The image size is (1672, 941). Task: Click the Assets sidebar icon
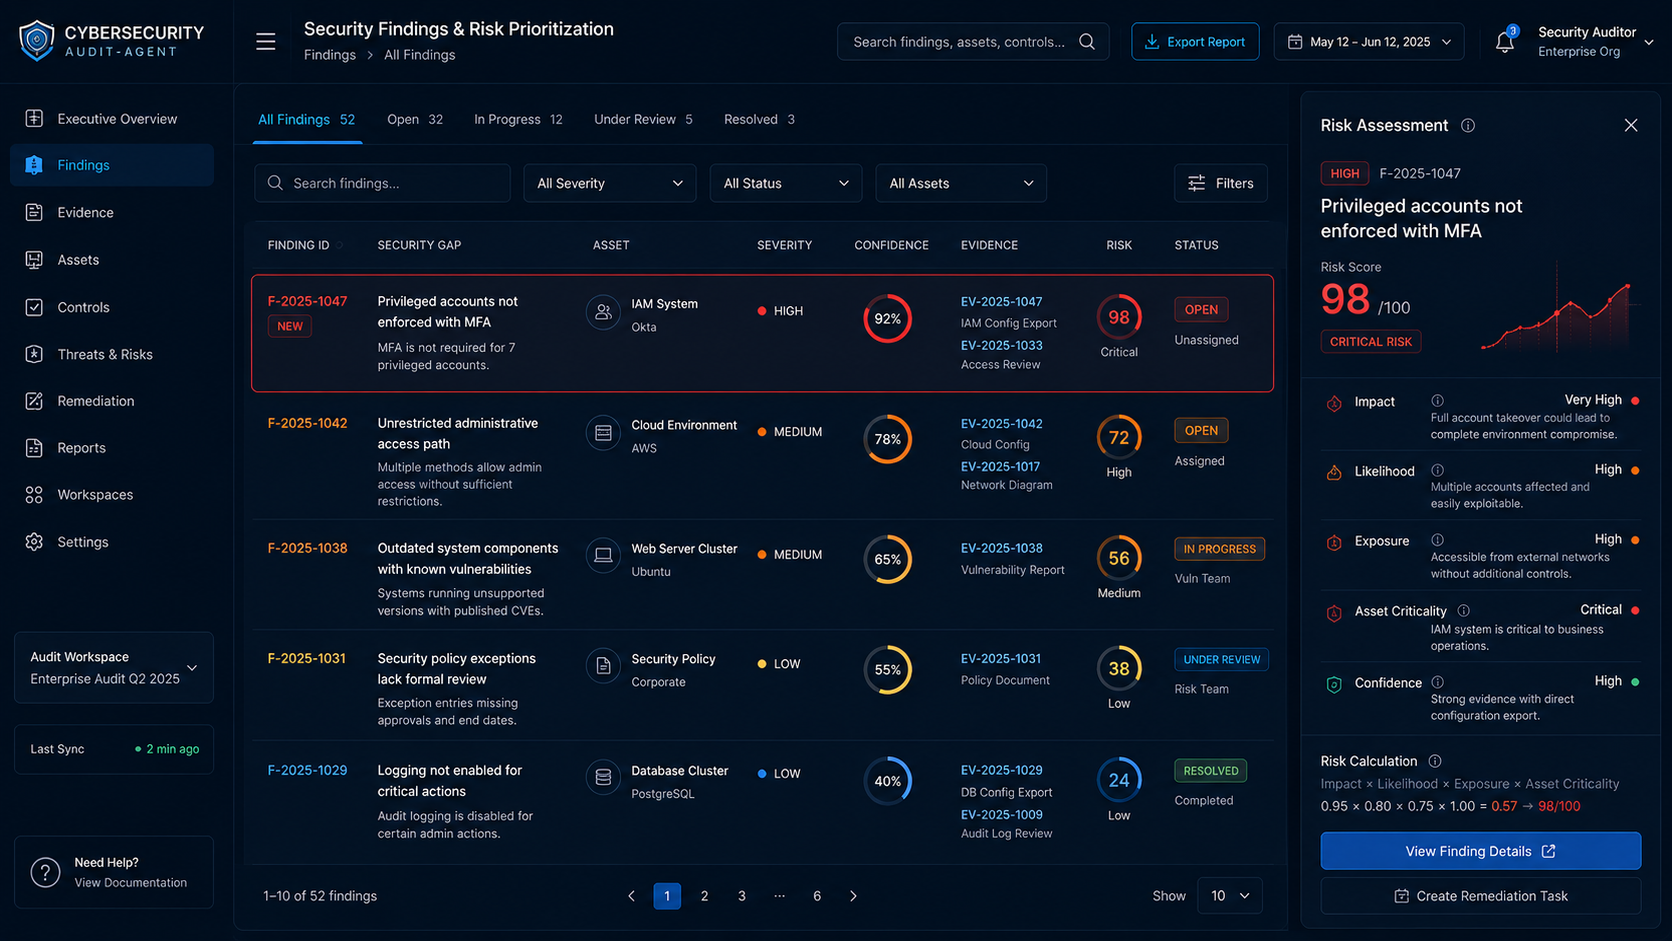pyautogui.click(x=34, y=259)
